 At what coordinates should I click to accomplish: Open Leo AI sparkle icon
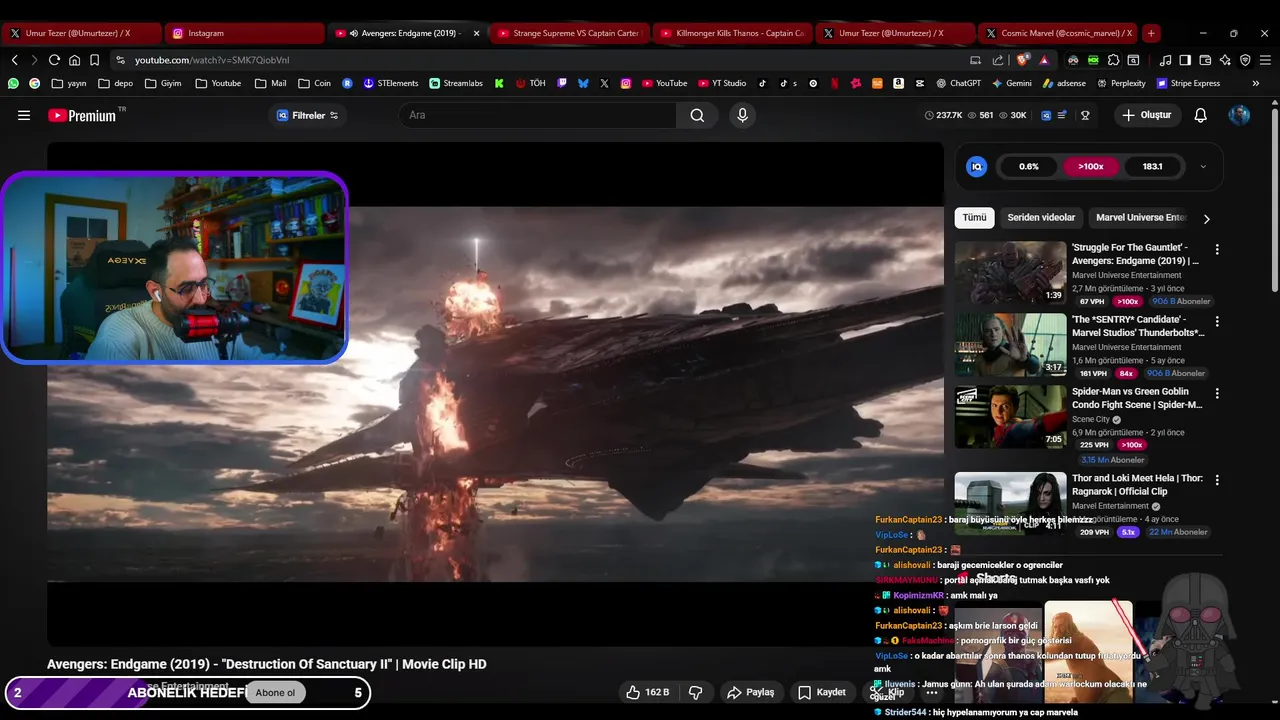[x=1225, y=60]
